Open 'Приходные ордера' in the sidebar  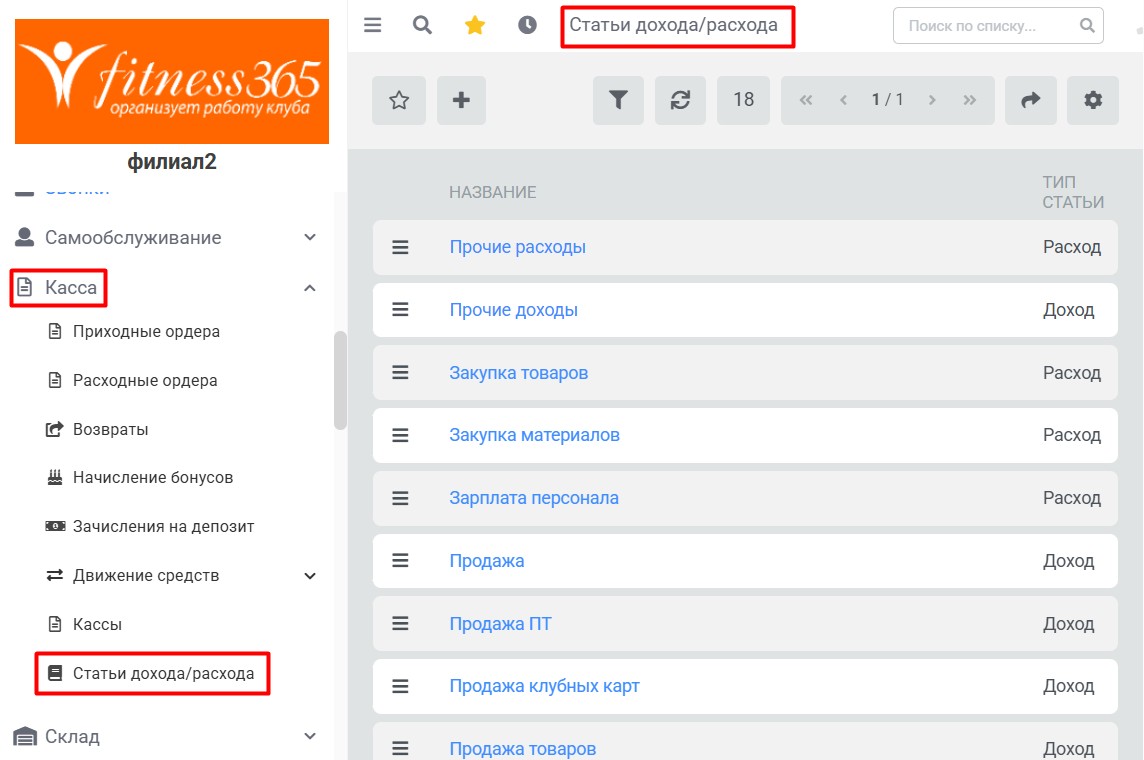coord(146,331)
